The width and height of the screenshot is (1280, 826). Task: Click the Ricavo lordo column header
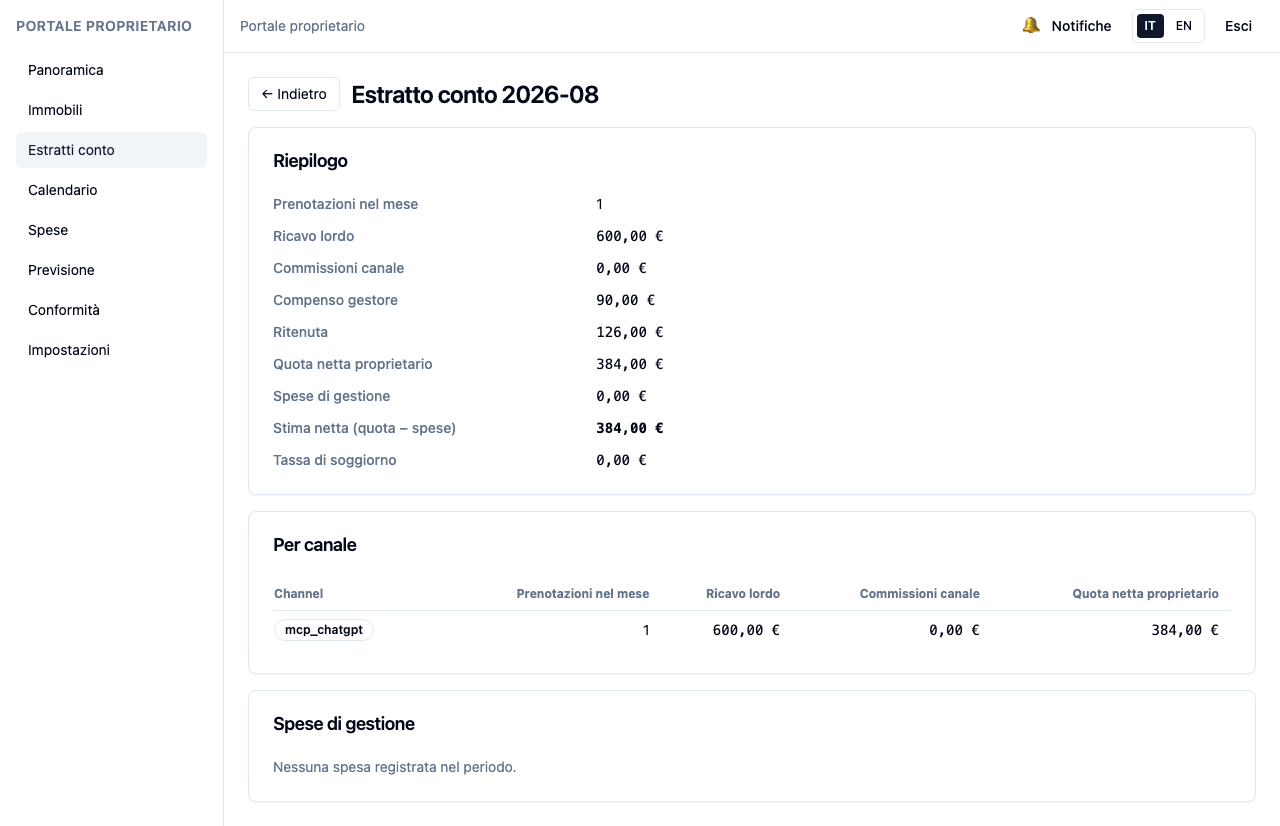(x=743, y=594)
